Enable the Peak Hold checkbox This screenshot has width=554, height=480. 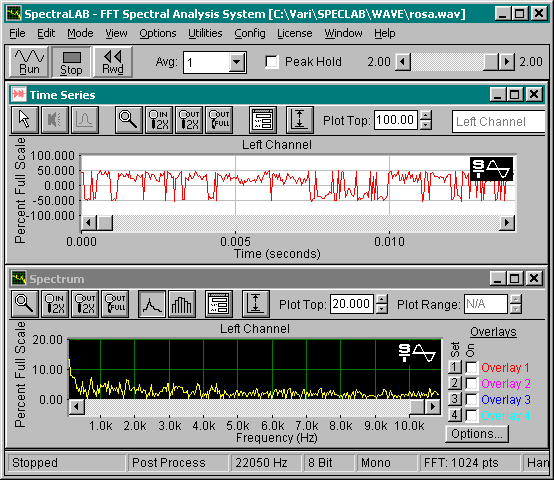272,62
